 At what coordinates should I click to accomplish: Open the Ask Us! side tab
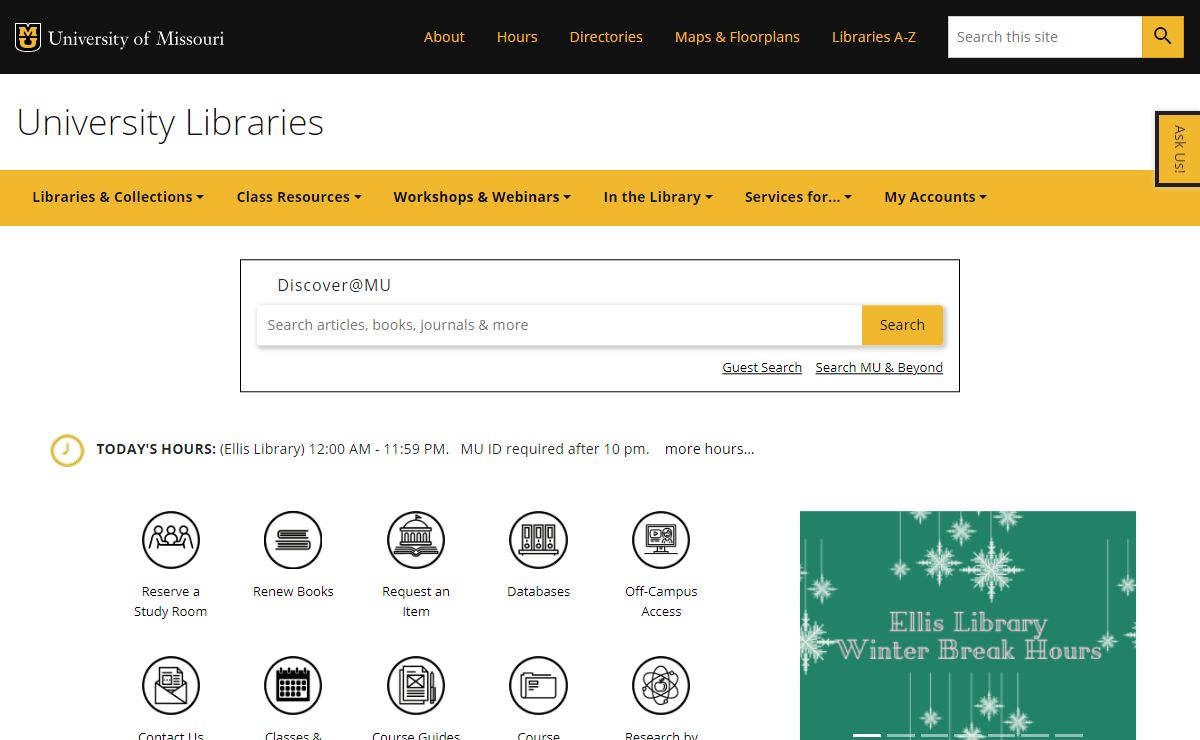[x=1178, y=149]
